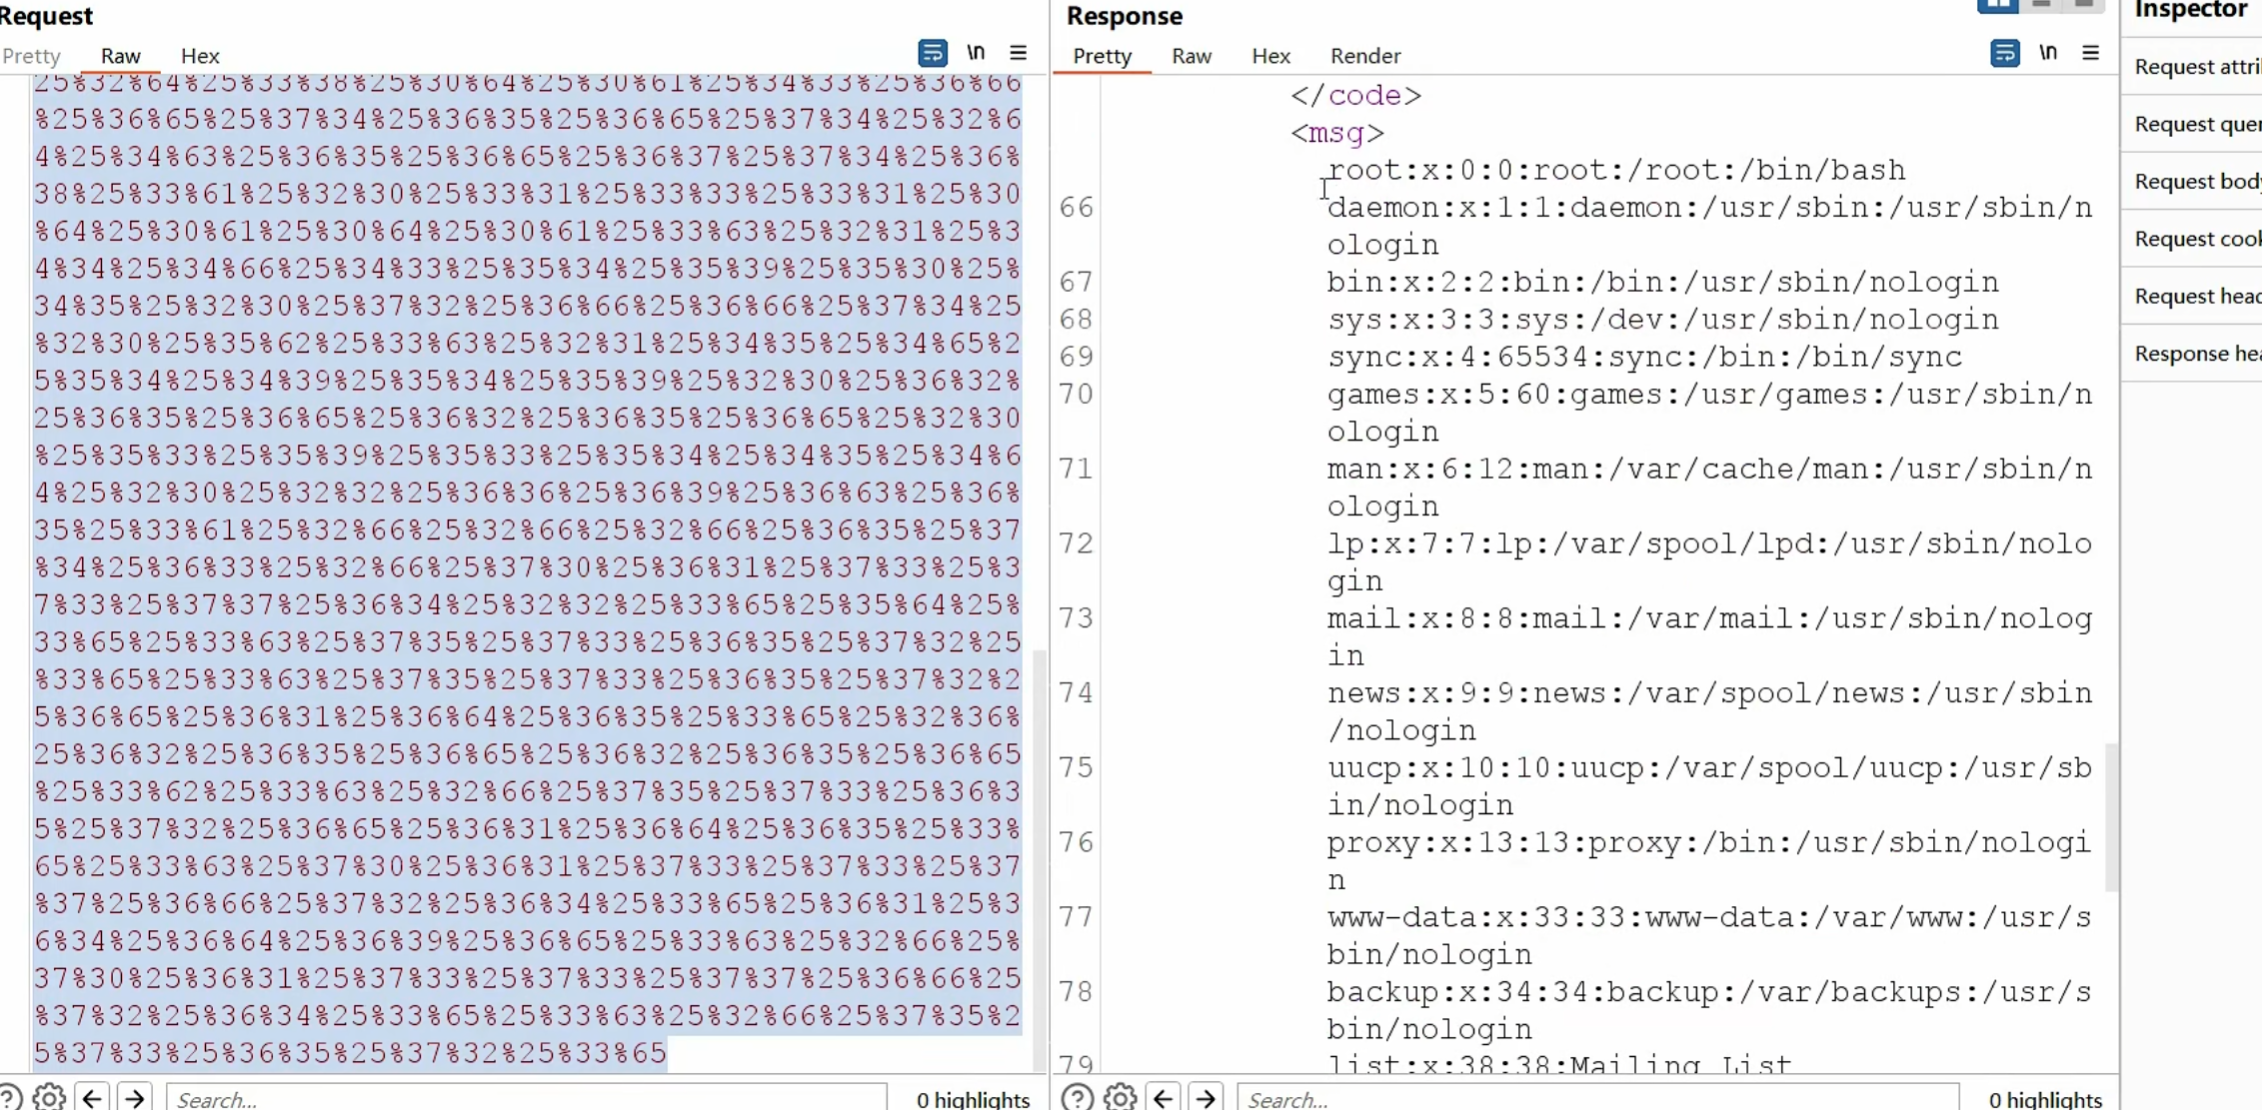Expand Response headers section in Inspector
This screenshot has width=2262, height=1110.
click(x=2197, y=353)
